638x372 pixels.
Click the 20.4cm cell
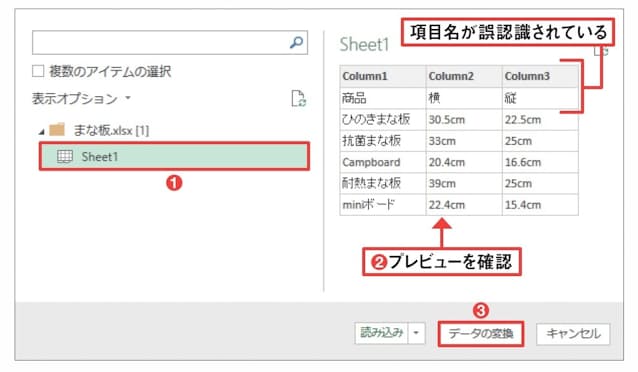click(464, 162)
